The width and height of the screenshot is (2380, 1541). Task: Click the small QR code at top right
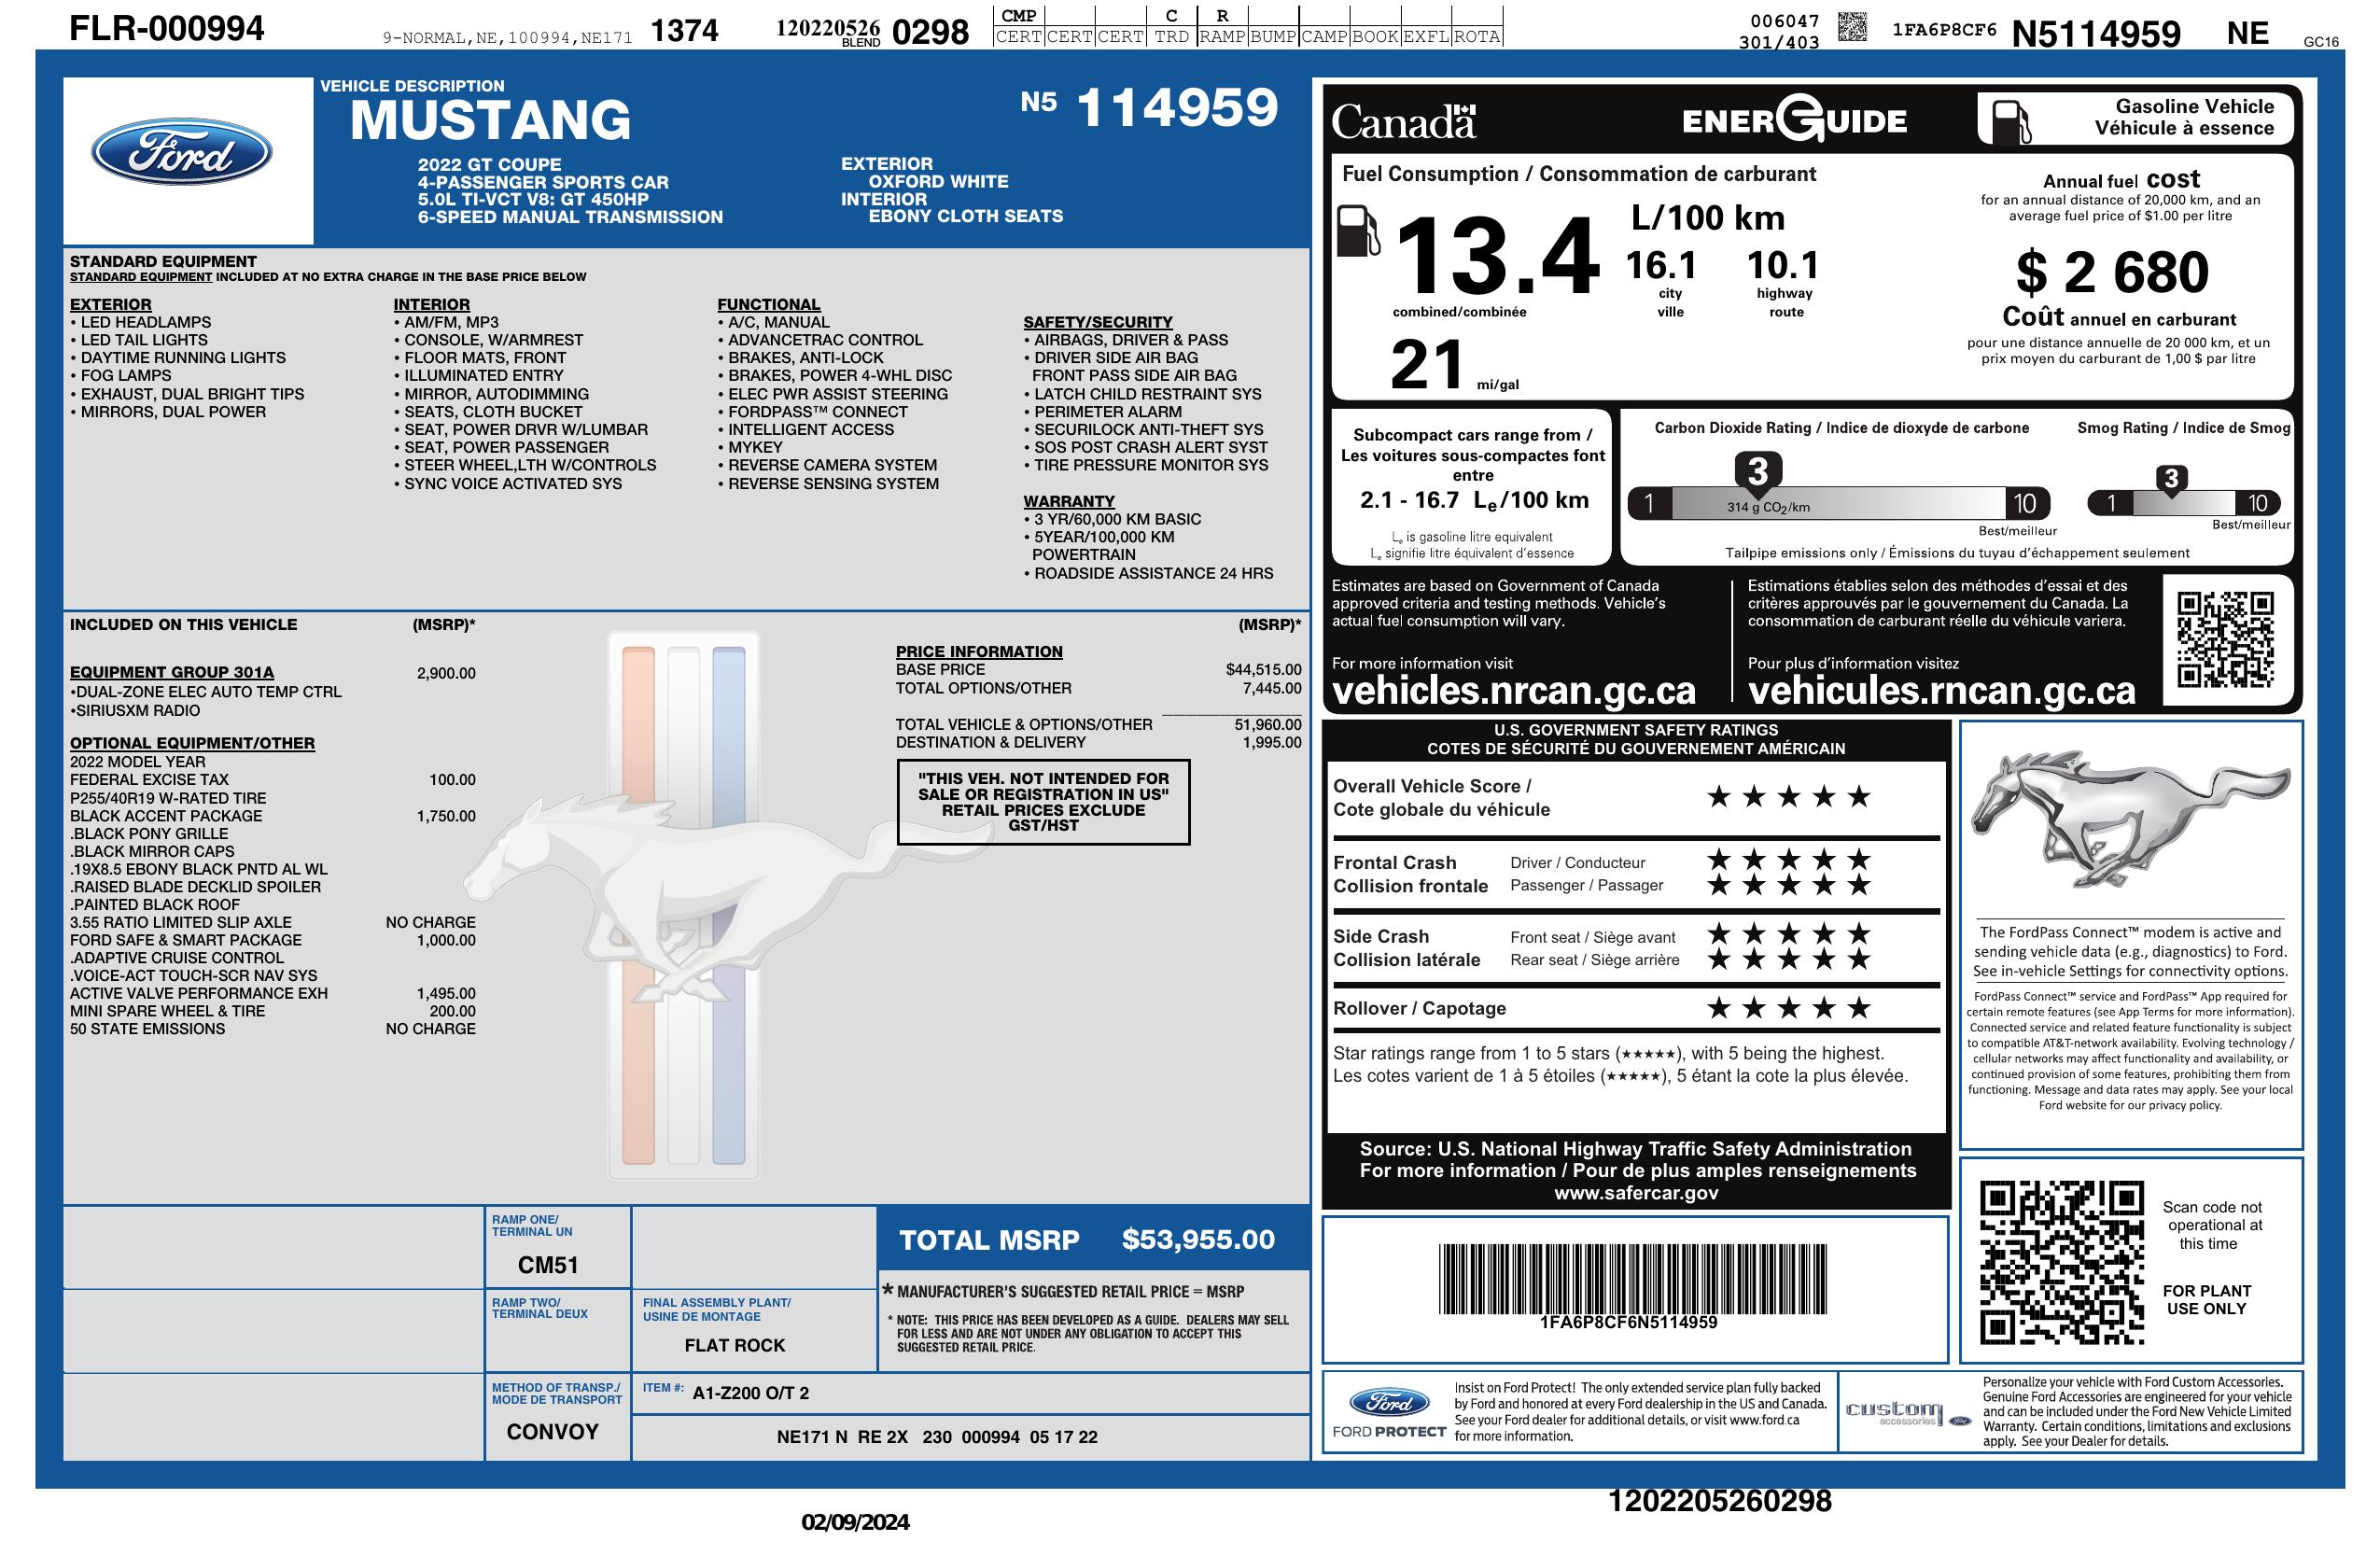[x=1853, y=26]
